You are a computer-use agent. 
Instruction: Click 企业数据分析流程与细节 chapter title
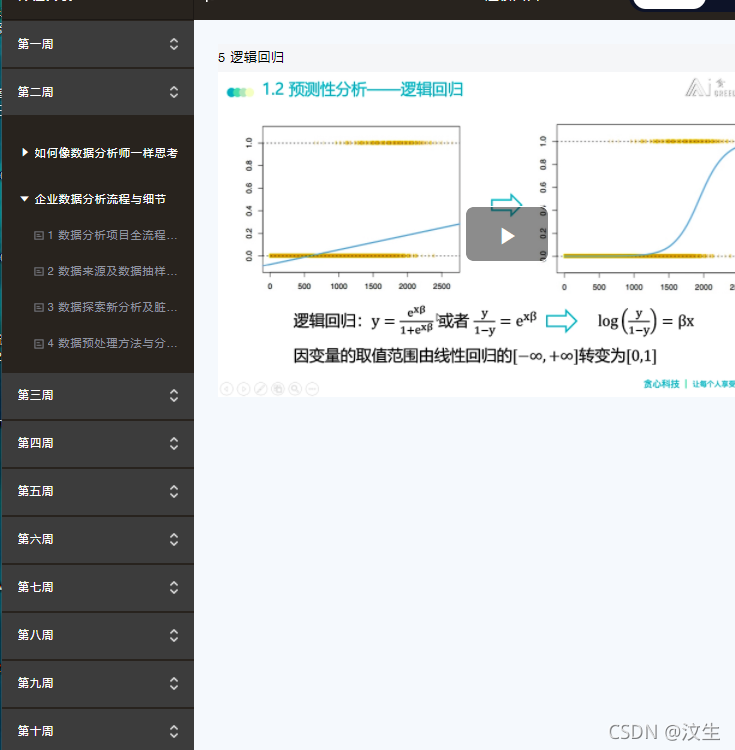(x=100, y=199)
